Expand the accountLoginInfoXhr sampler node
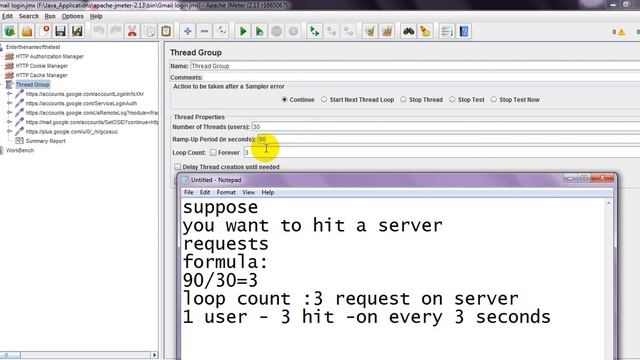Screen dimensions: 640x360 9,94
